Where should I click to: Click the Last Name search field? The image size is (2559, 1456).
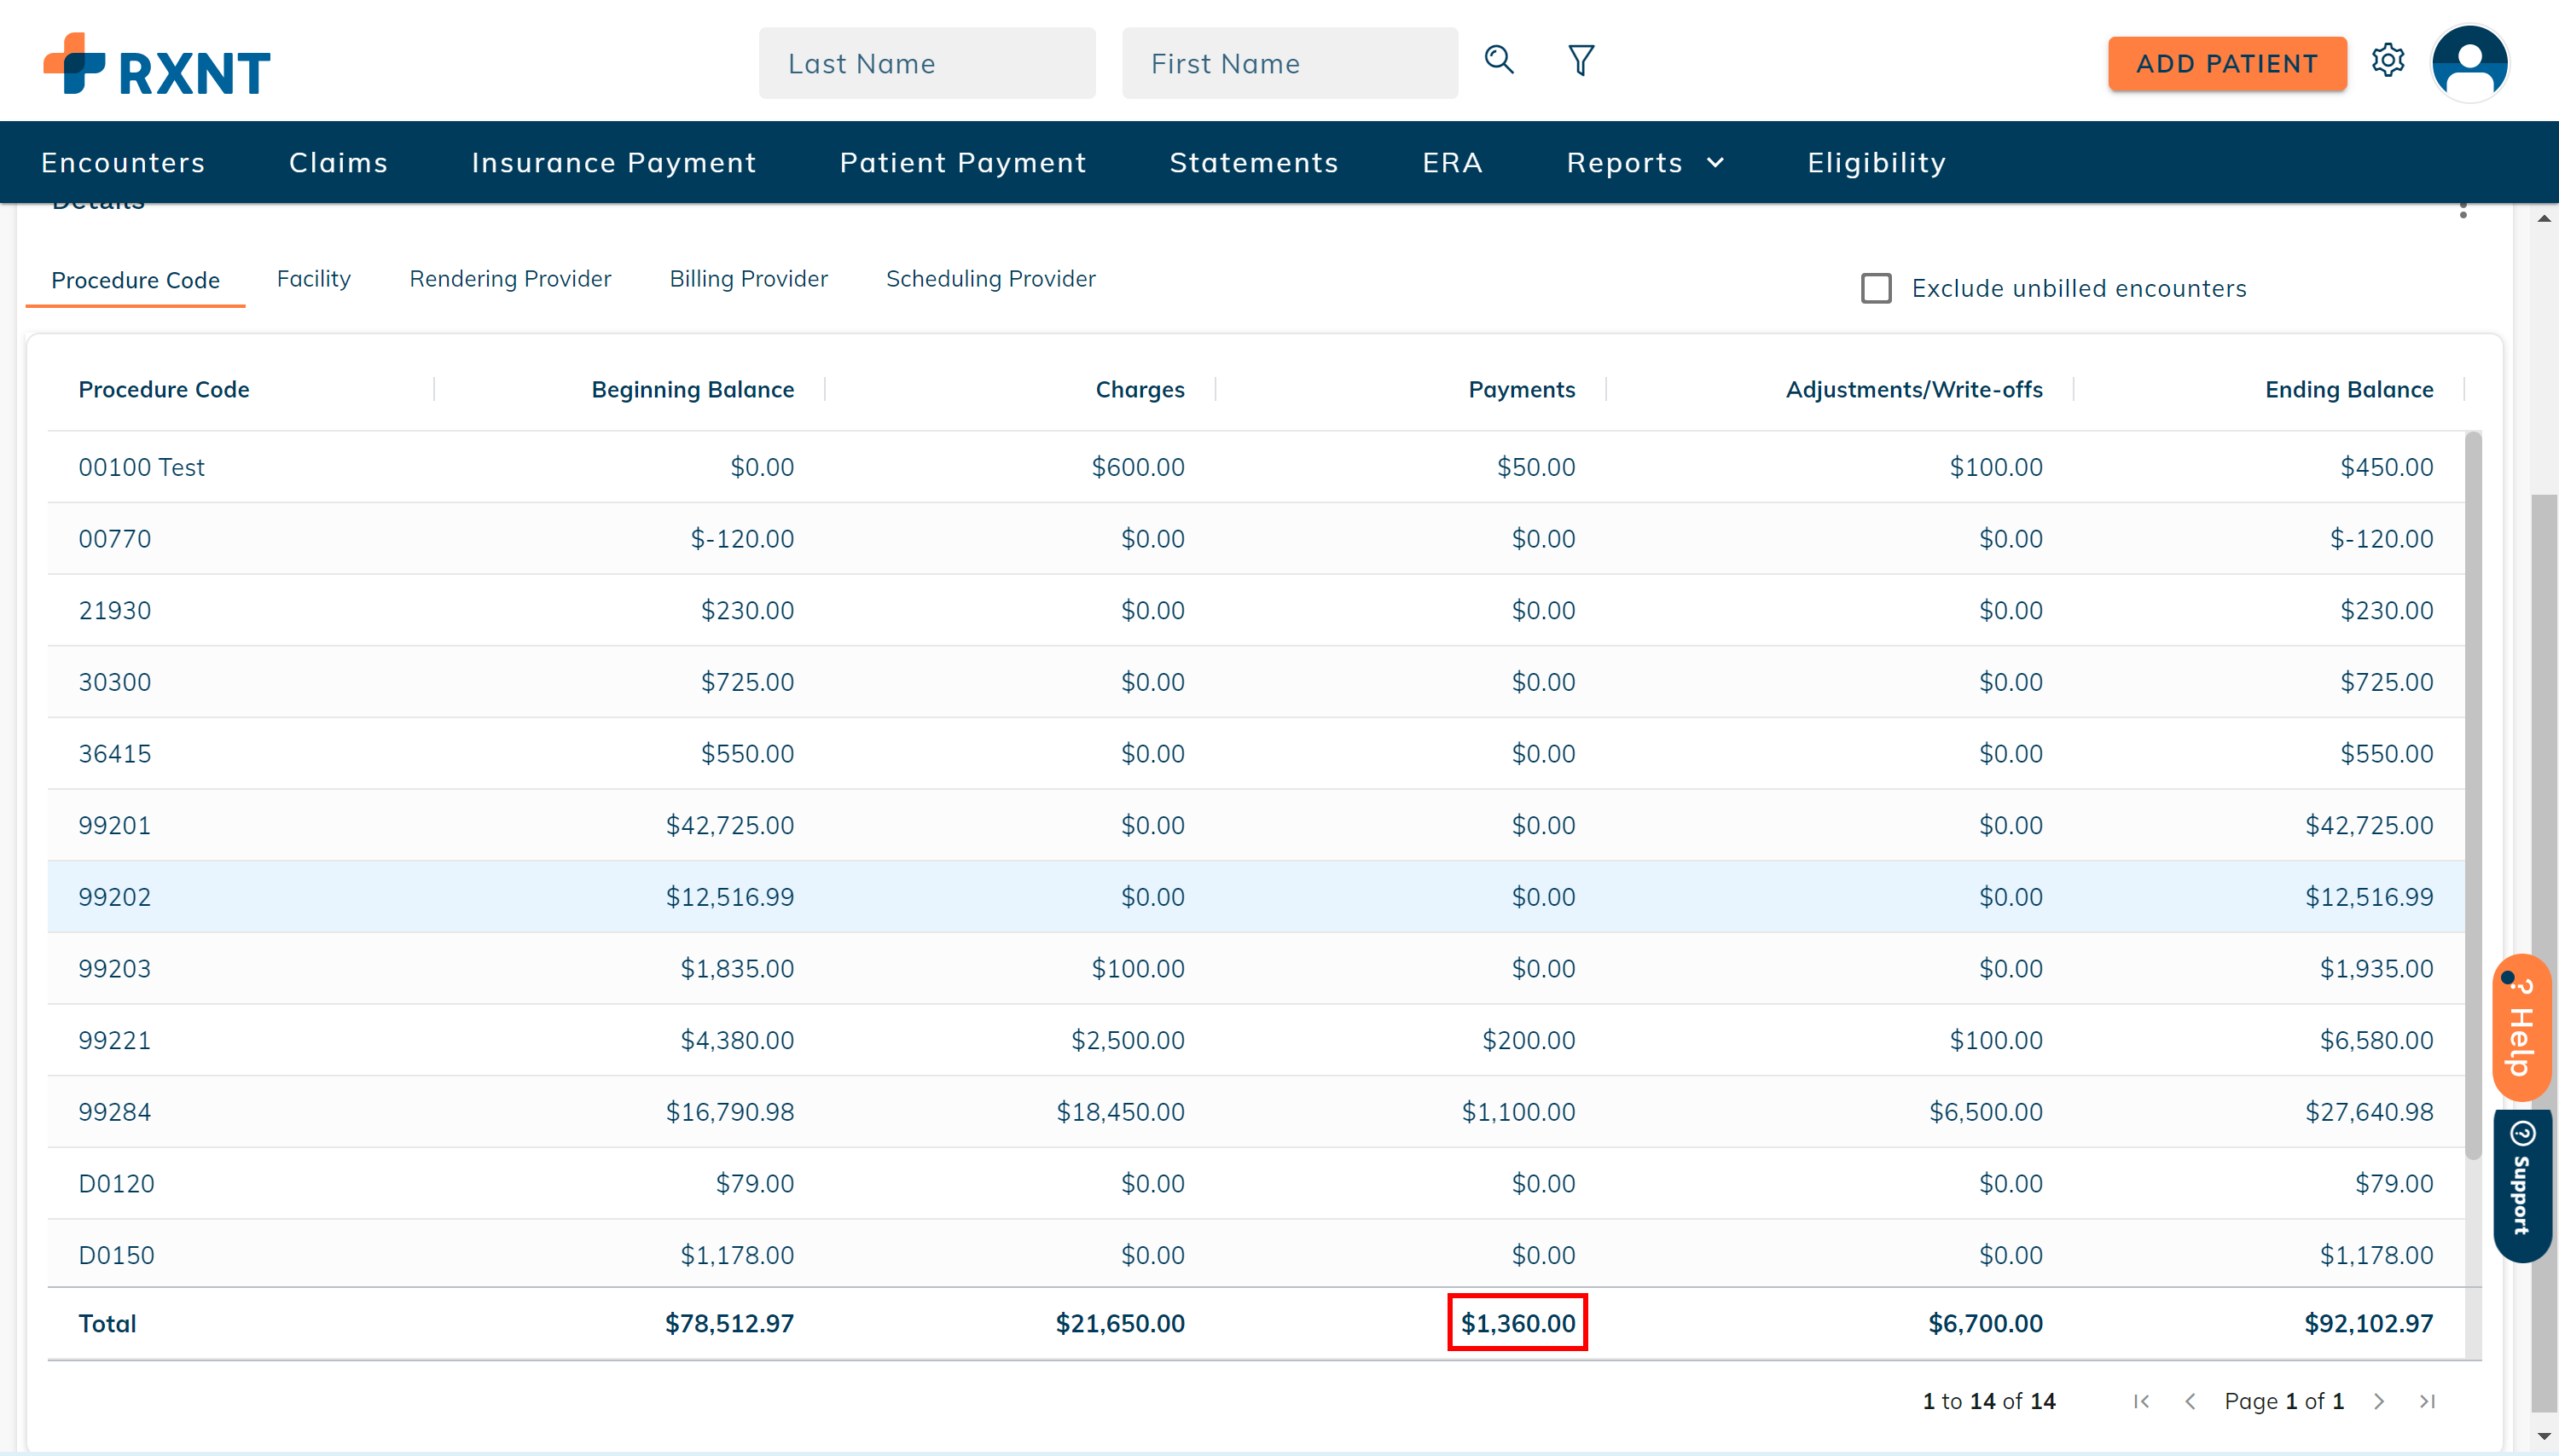click(926, 63)
